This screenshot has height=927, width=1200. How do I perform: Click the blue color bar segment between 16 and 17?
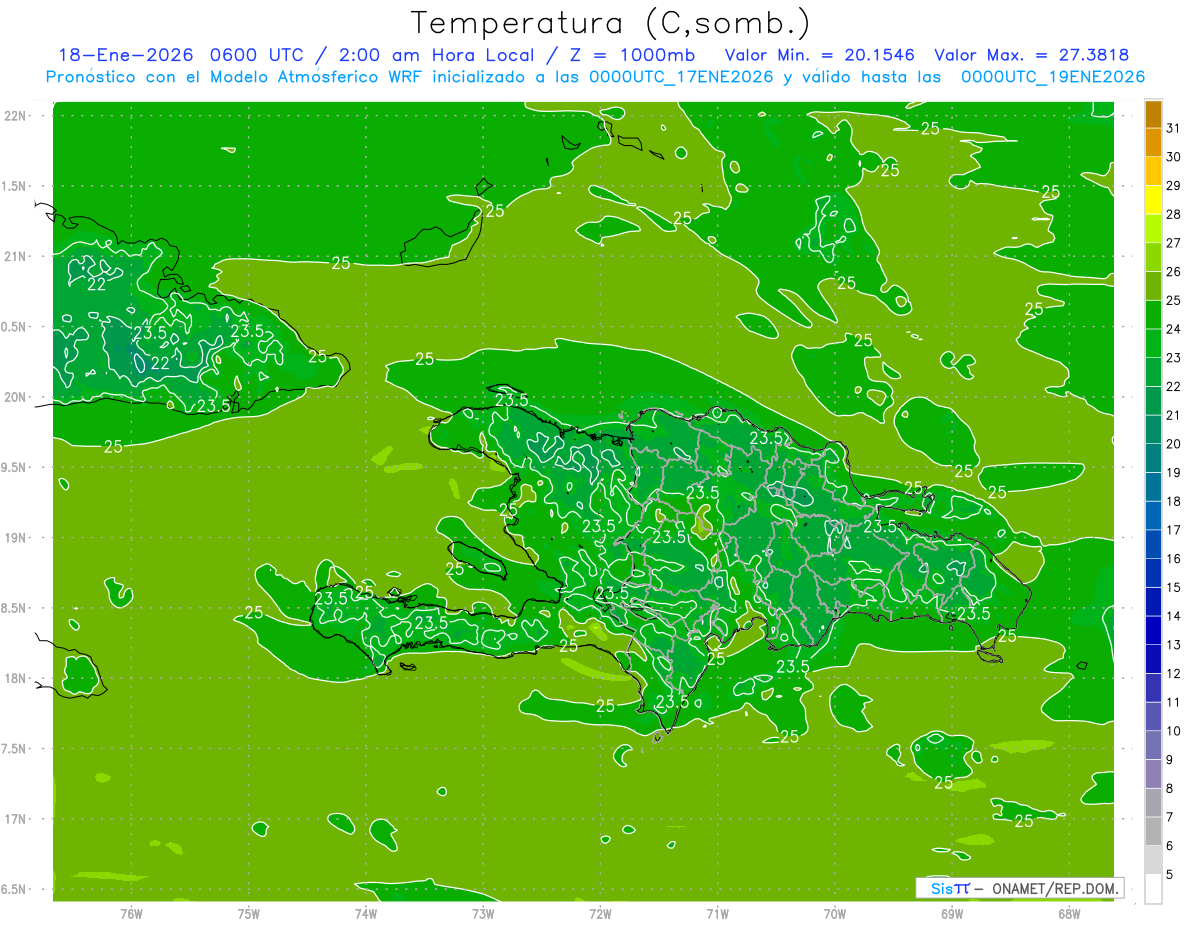[x=1153, y=544]
